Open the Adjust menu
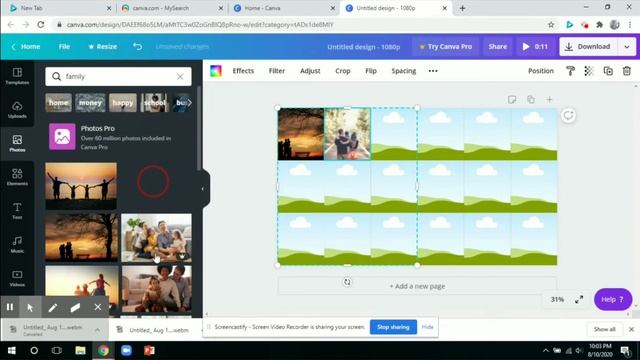 (x=310, y=71)
